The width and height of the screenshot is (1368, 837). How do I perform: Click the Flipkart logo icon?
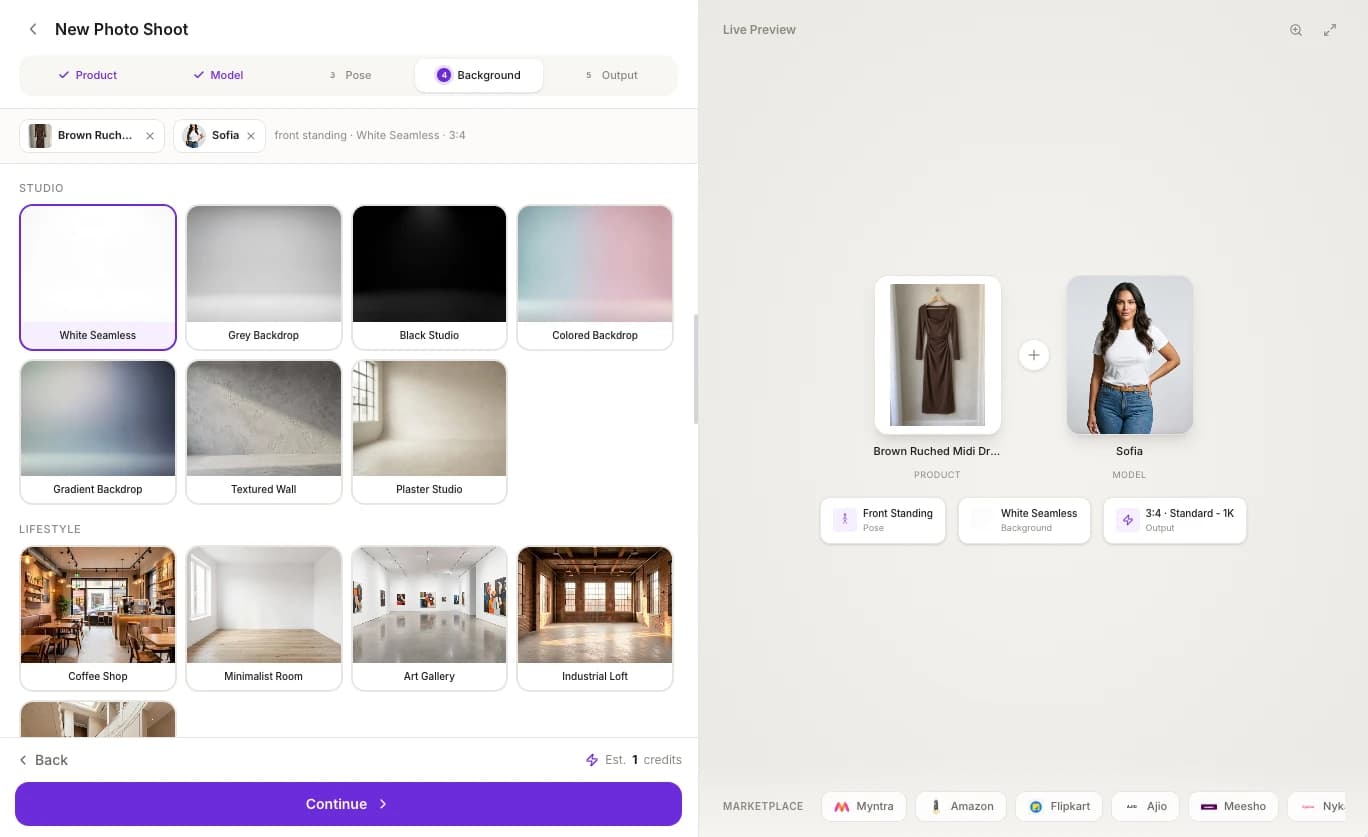pos(1036,806)
